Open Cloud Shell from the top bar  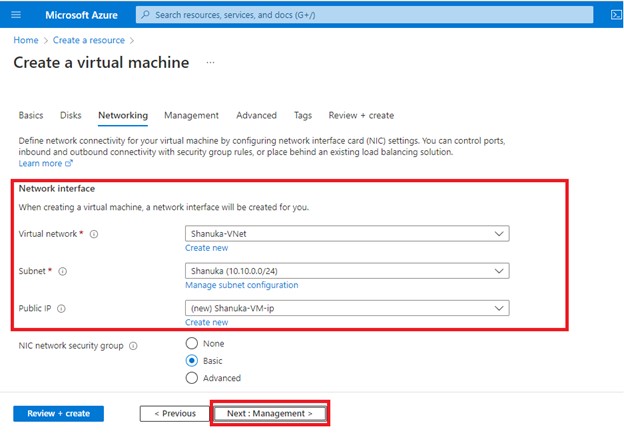[x=615, y=15]
